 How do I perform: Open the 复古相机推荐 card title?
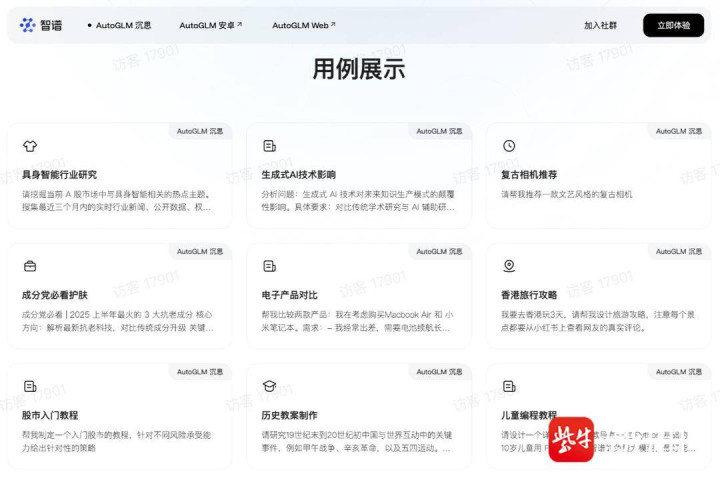pyautogui.click(x=529, y=175)
